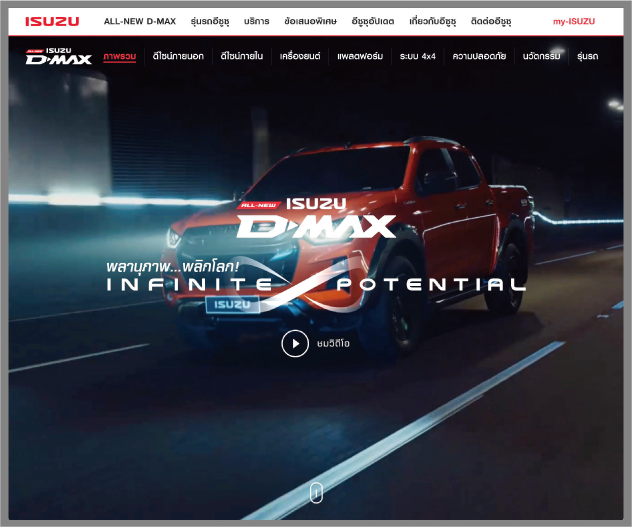The width and height of the screenshot is (632, 527).
Task: Click the All-New D-MAX logo in sub-navigation
Action: (x=59, y=56)
